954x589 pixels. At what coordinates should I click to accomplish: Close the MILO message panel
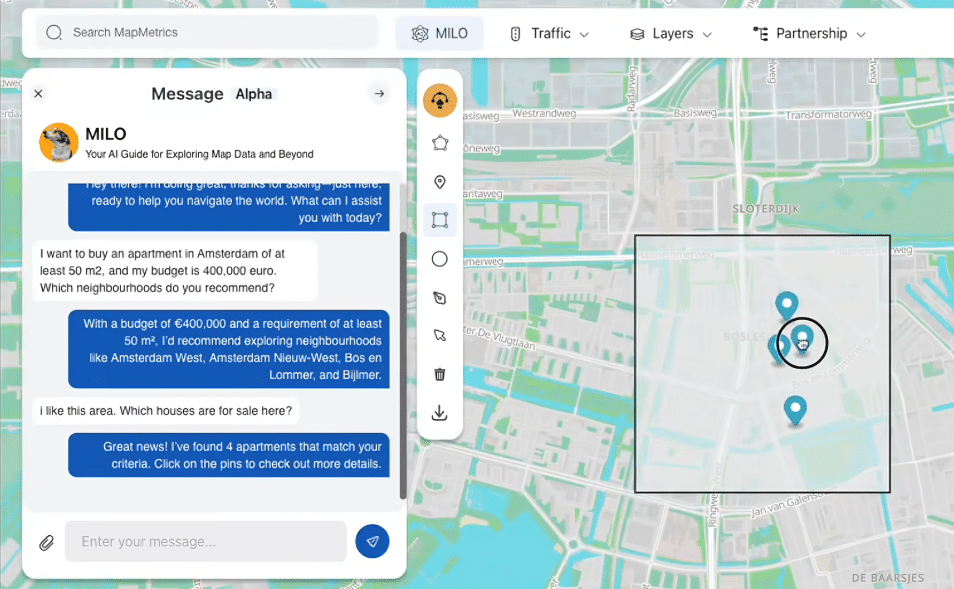pos(38,94)
